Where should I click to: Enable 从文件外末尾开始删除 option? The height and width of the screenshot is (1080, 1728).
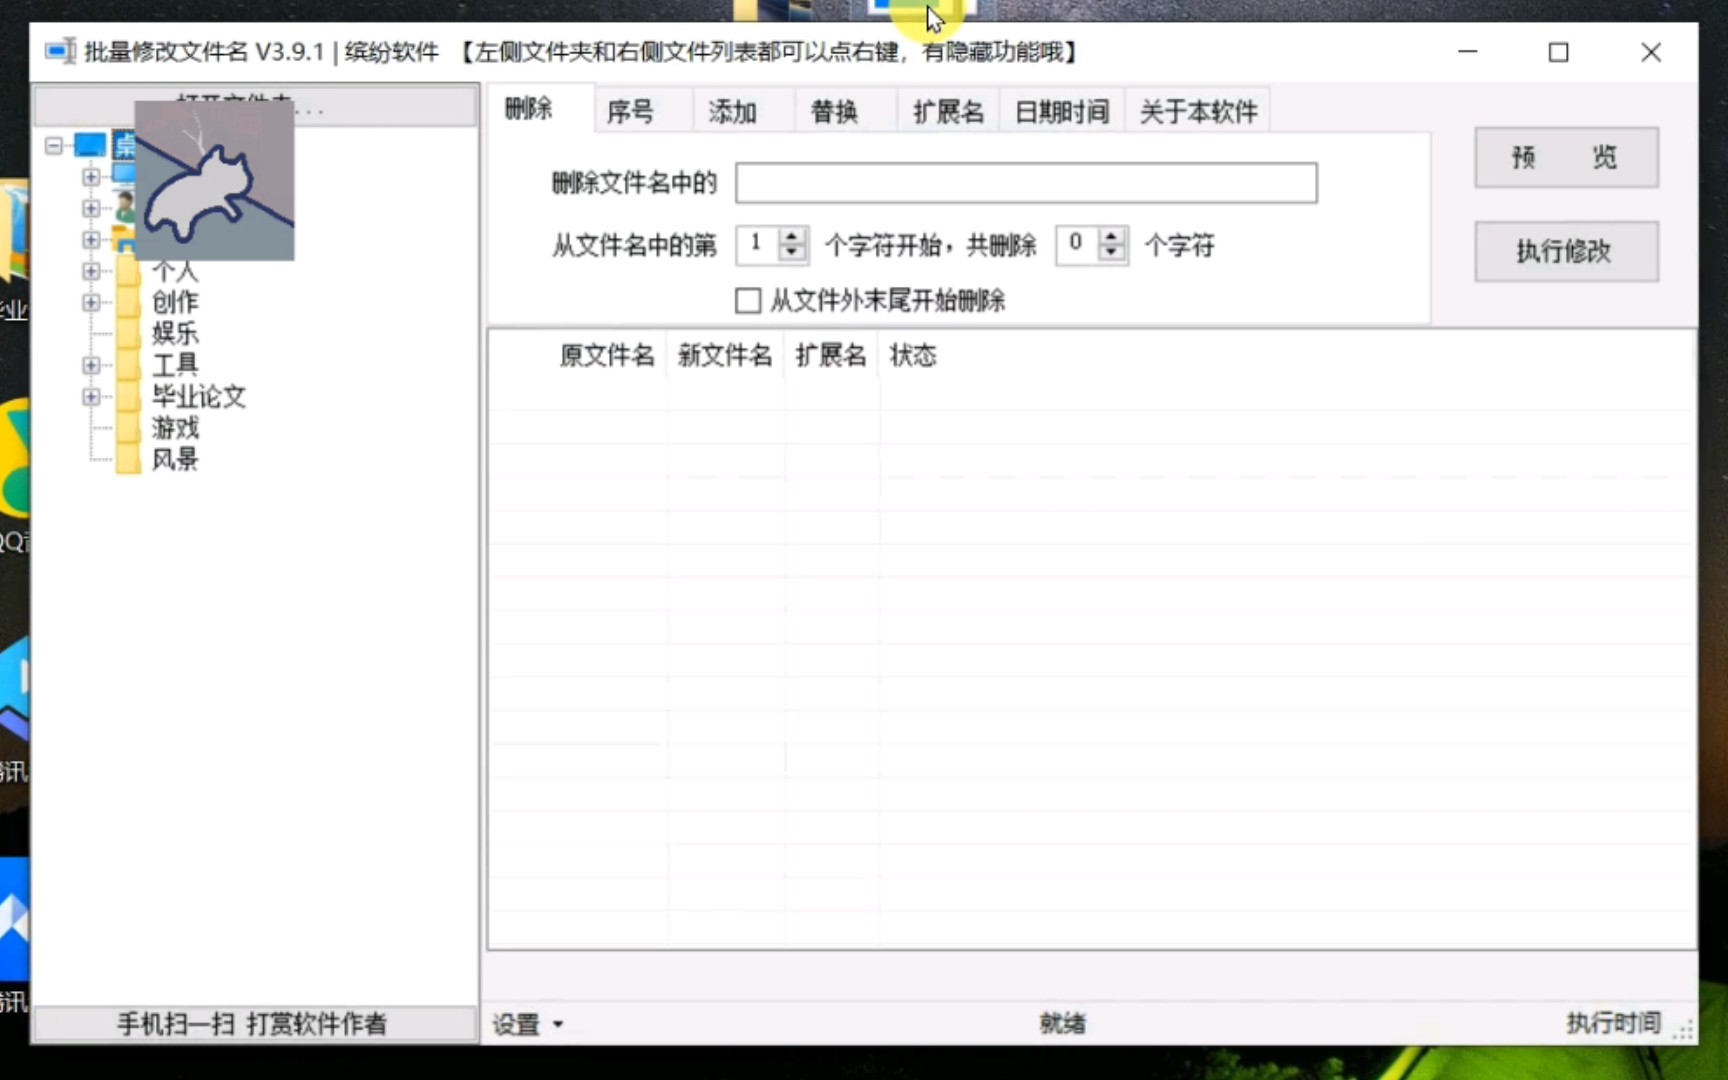pos(747,300)
